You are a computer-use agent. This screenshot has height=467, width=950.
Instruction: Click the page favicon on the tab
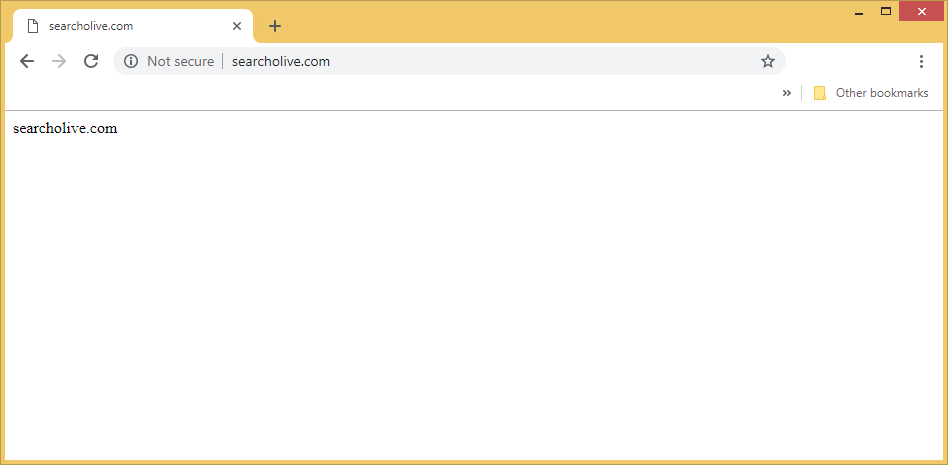tap(33, 26)
